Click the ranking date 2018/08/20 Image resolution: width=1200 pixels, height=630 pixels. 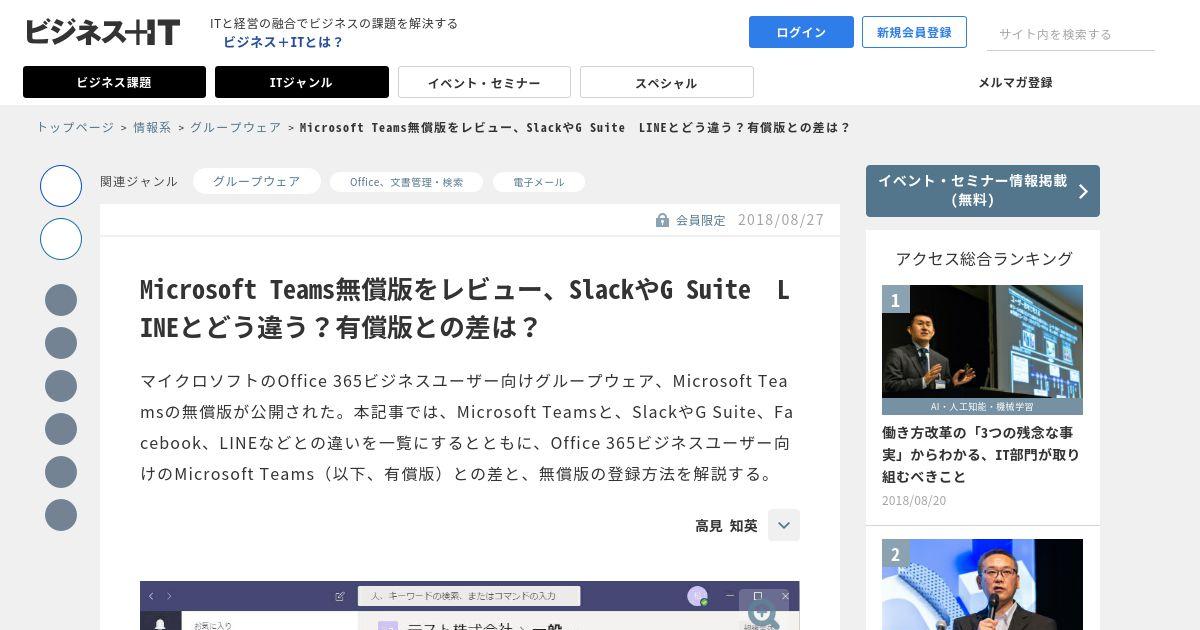click(x=914, y=500)
